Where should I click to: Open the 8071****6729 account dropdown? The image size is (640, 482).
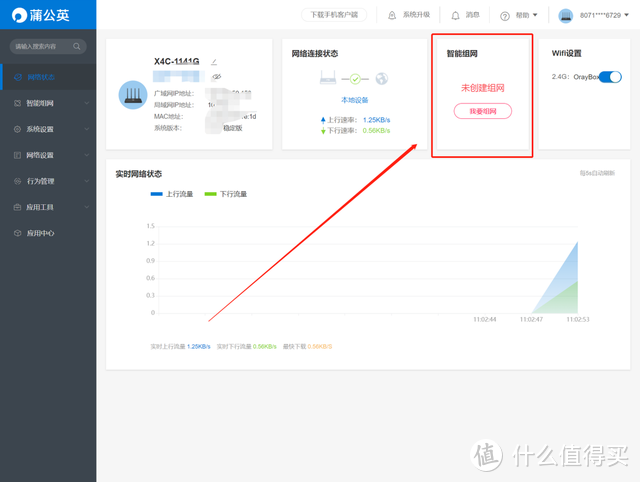pyautogui.click(x=604, y=15)
